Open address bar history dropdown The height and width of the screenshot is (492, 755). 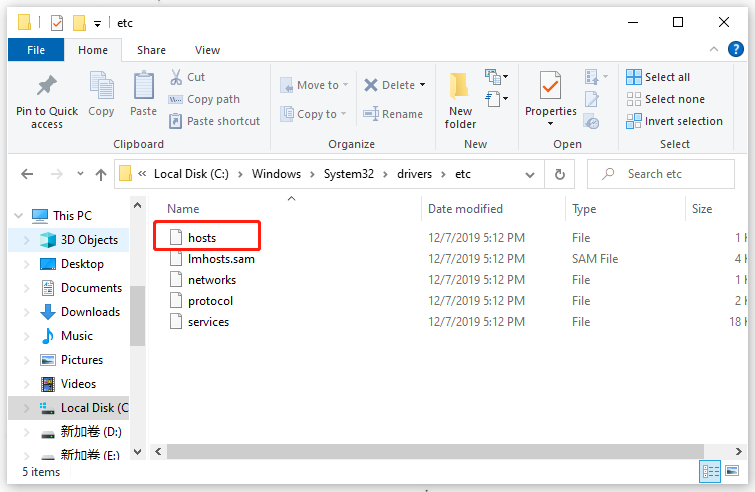pos(530,174)
